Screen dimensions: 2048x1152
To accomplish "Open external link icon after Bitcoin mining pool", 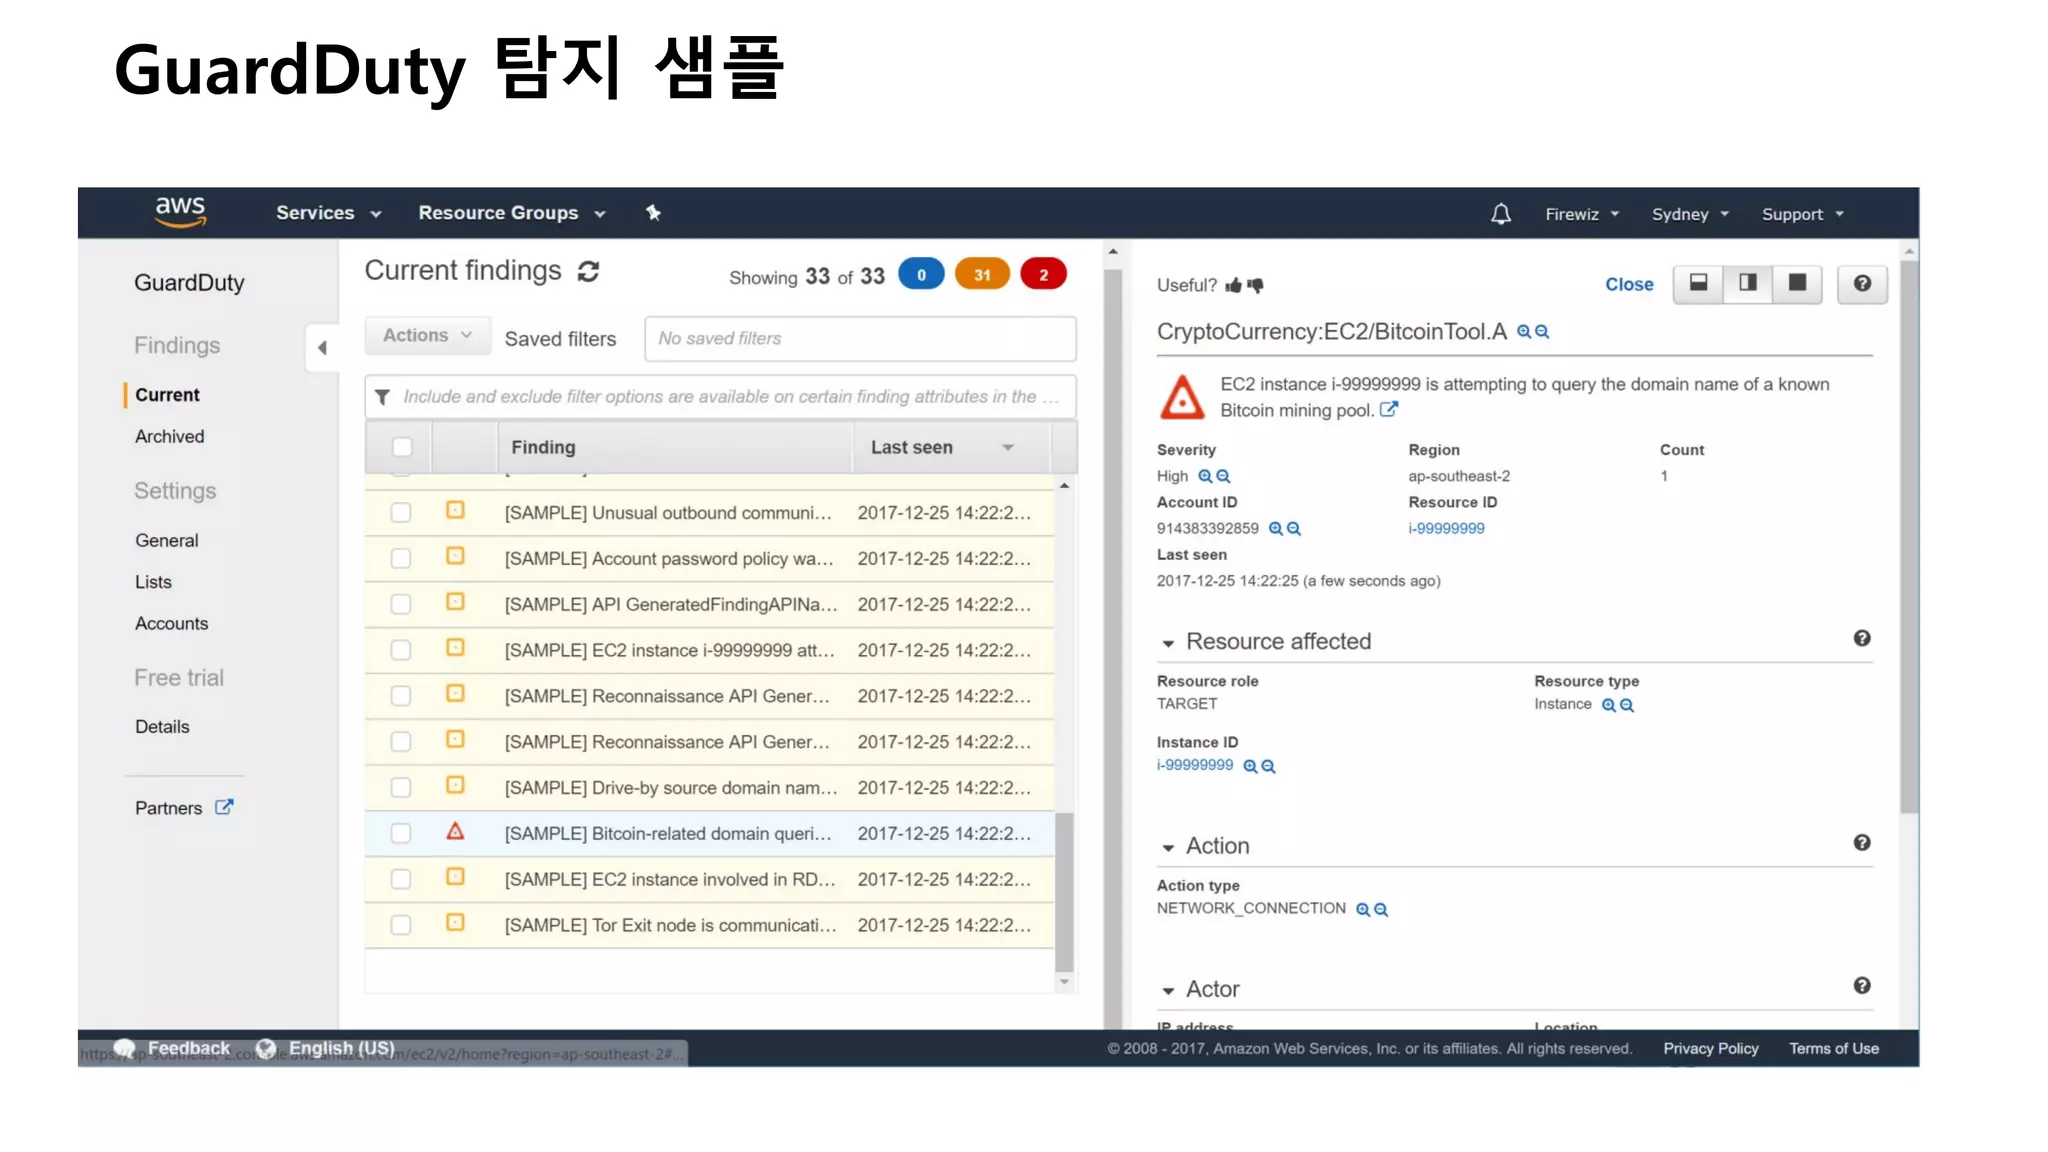I will 1388,409.
